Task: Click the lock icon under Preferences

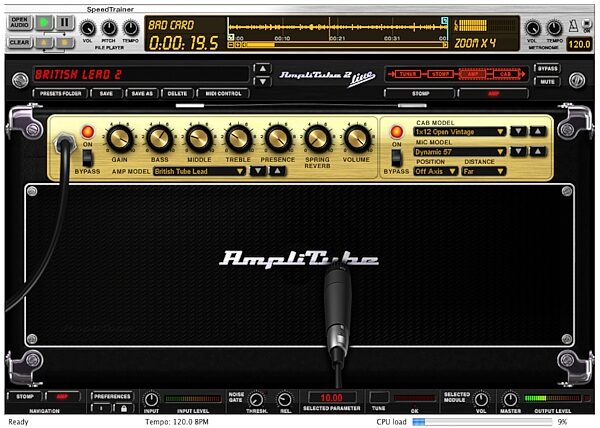Action: (x=124, y=408)
